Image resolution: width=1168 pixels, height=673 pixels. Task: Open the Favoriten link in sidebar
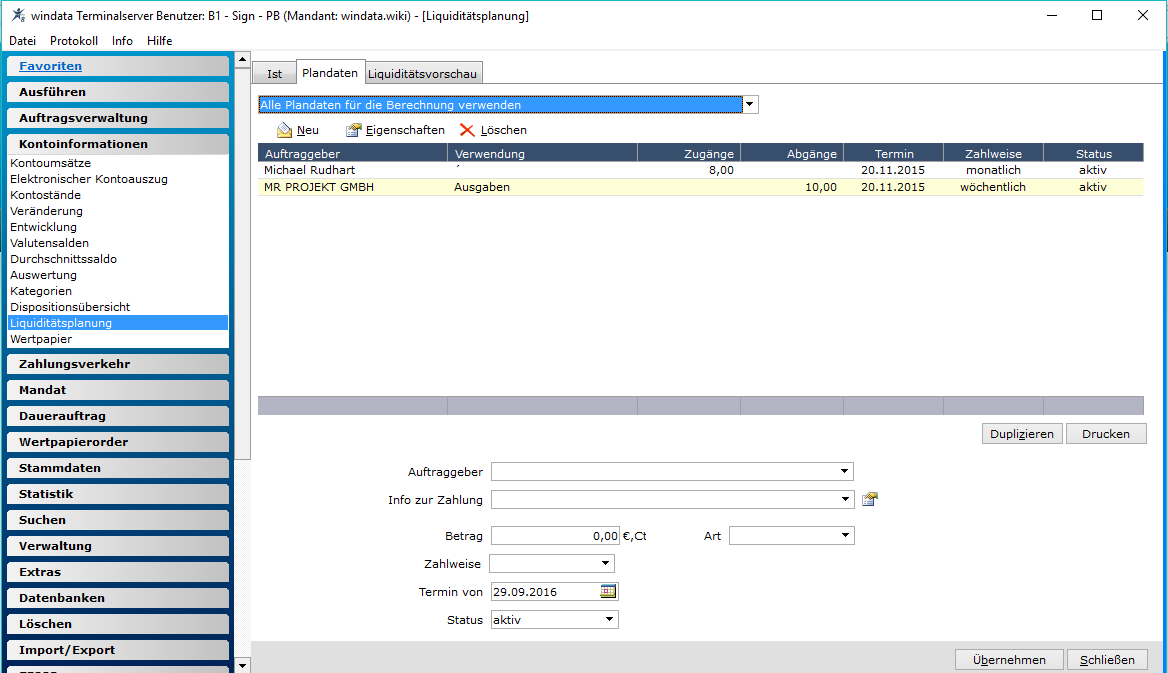click(51, 66)
